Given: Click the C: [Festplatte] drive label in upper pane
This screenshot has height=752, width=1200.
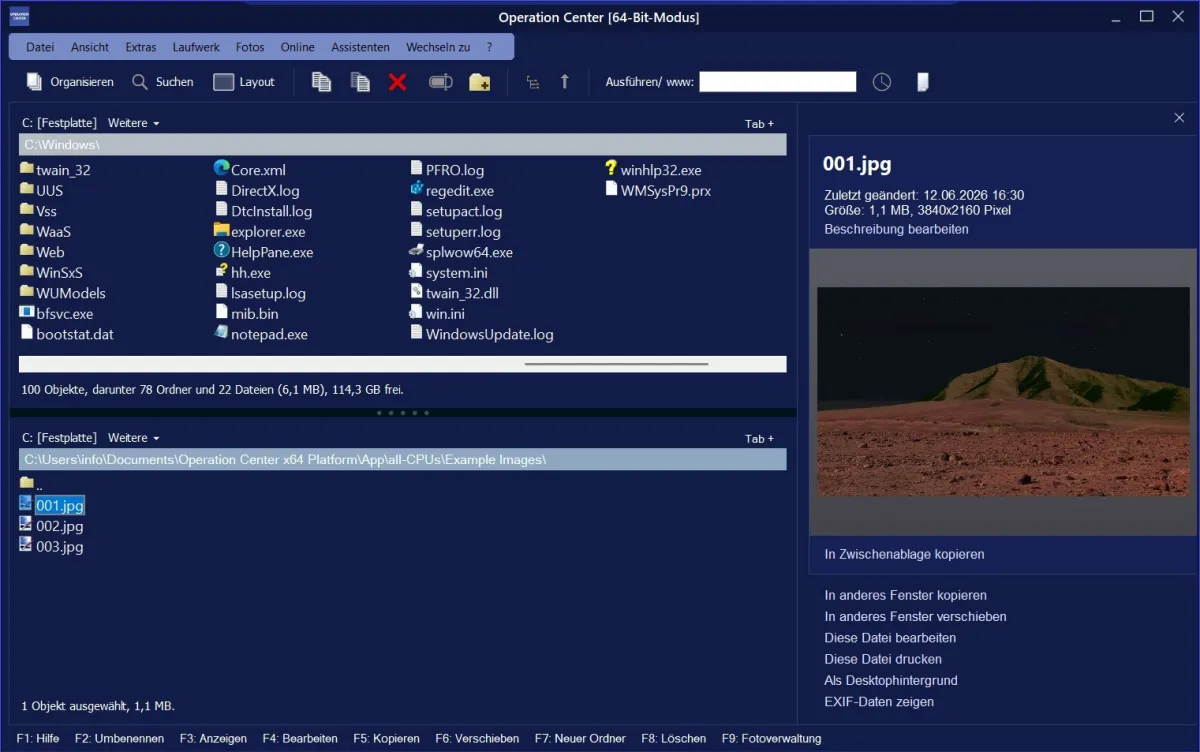Looking at the screenshot, I should pos(59,123).
